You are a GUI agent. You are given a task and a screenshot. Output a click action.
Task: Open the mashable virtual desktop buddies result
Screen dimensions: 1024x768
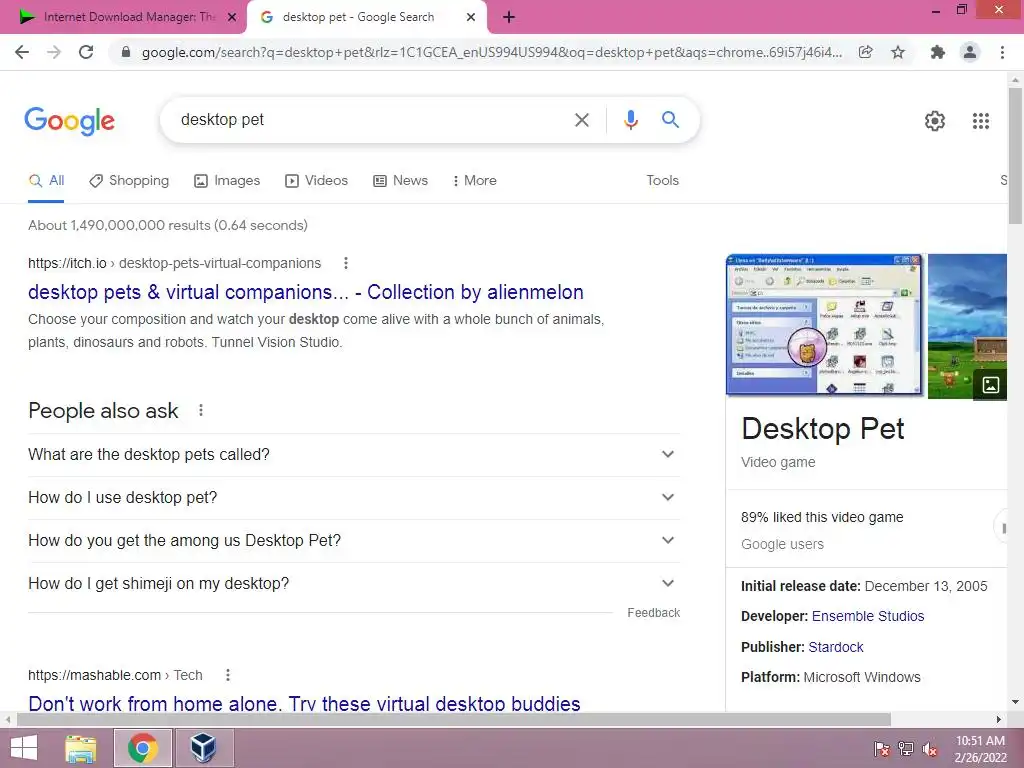[304, 703]
